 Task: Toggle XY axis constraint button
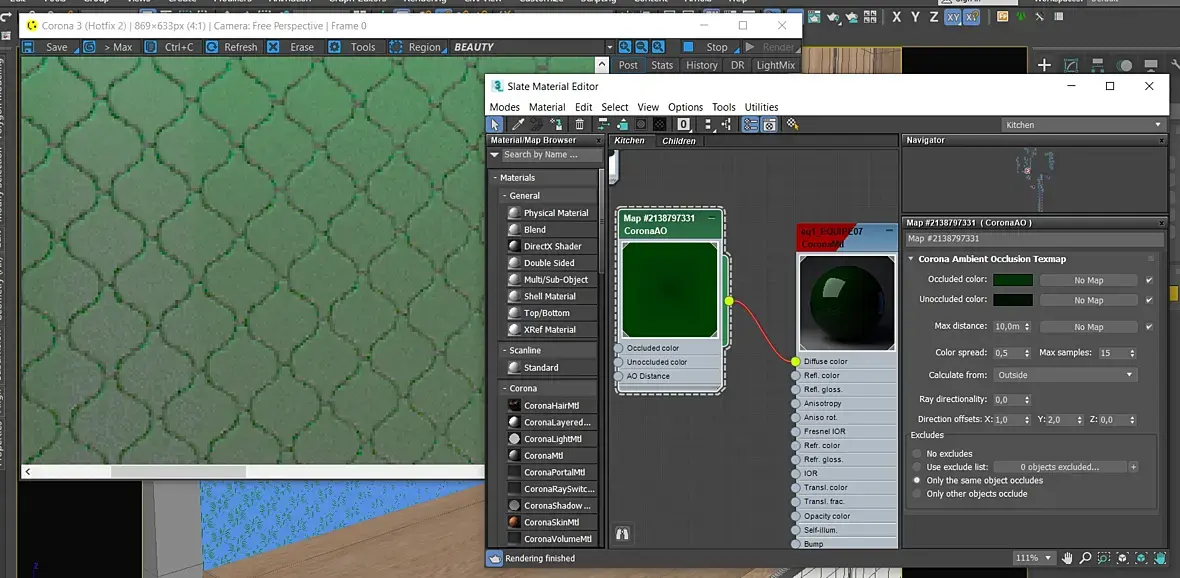[953, 17]
